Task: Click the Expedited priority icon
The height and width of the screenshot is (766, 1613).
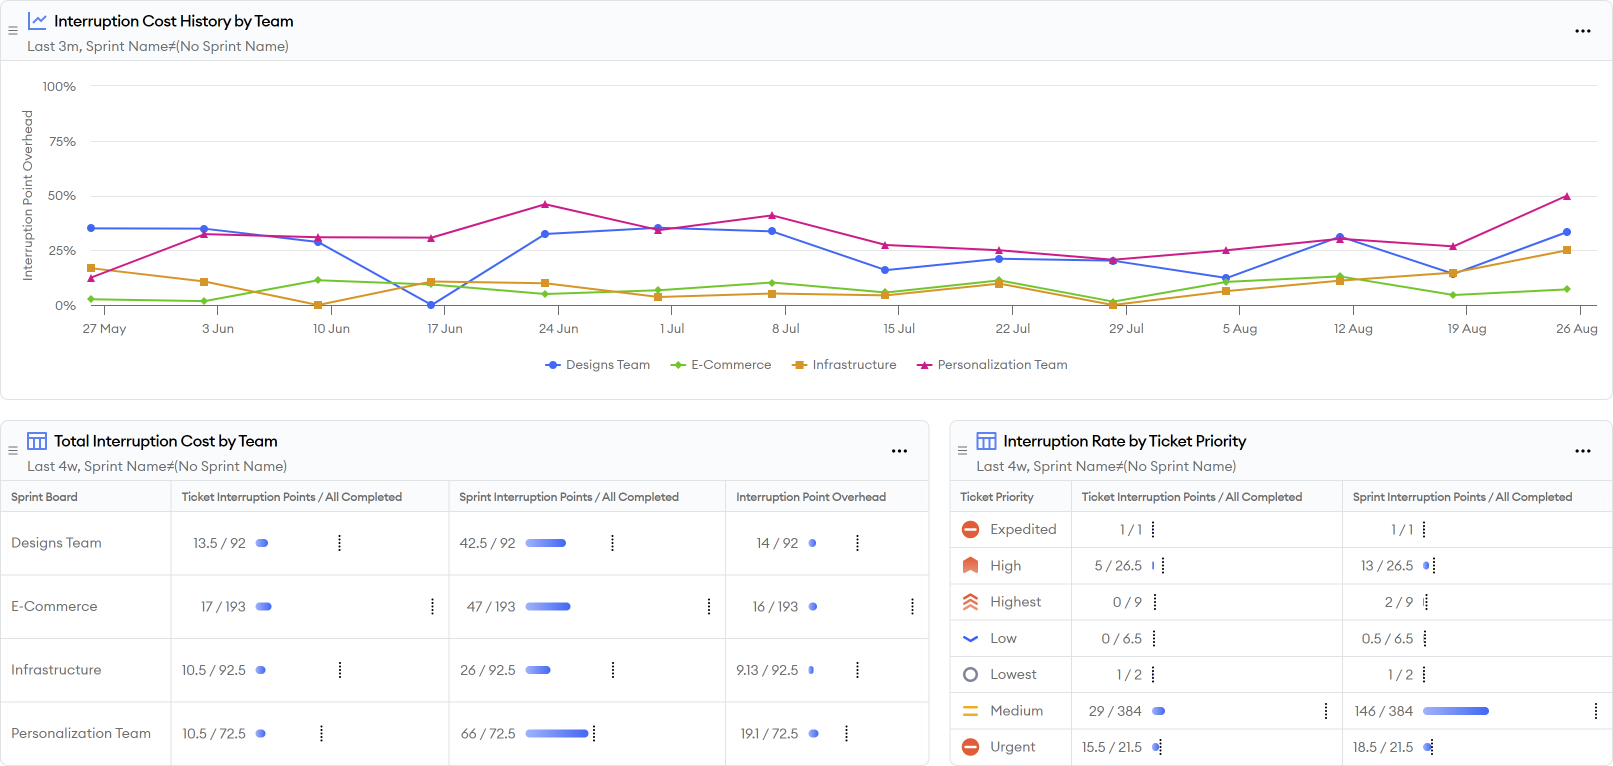Action: tap(970, 529)
